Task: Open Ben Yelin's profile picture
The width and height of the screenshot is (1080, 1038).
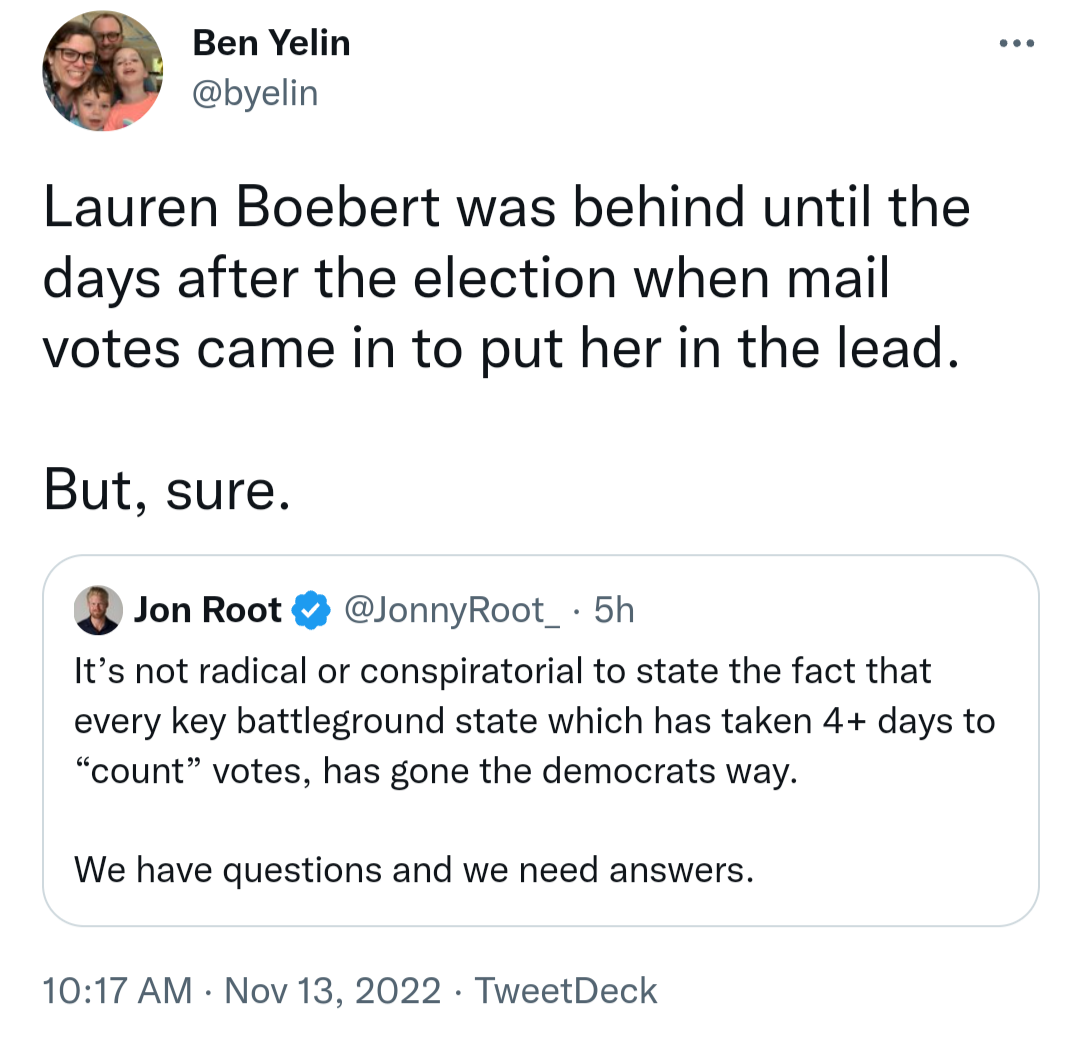Action: (102, 70)
